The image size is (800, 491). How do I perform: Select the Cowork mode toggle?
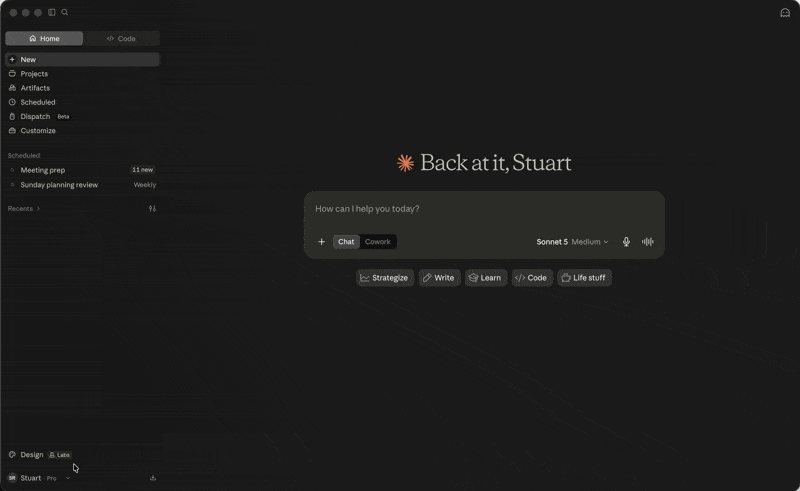point(378,242)
